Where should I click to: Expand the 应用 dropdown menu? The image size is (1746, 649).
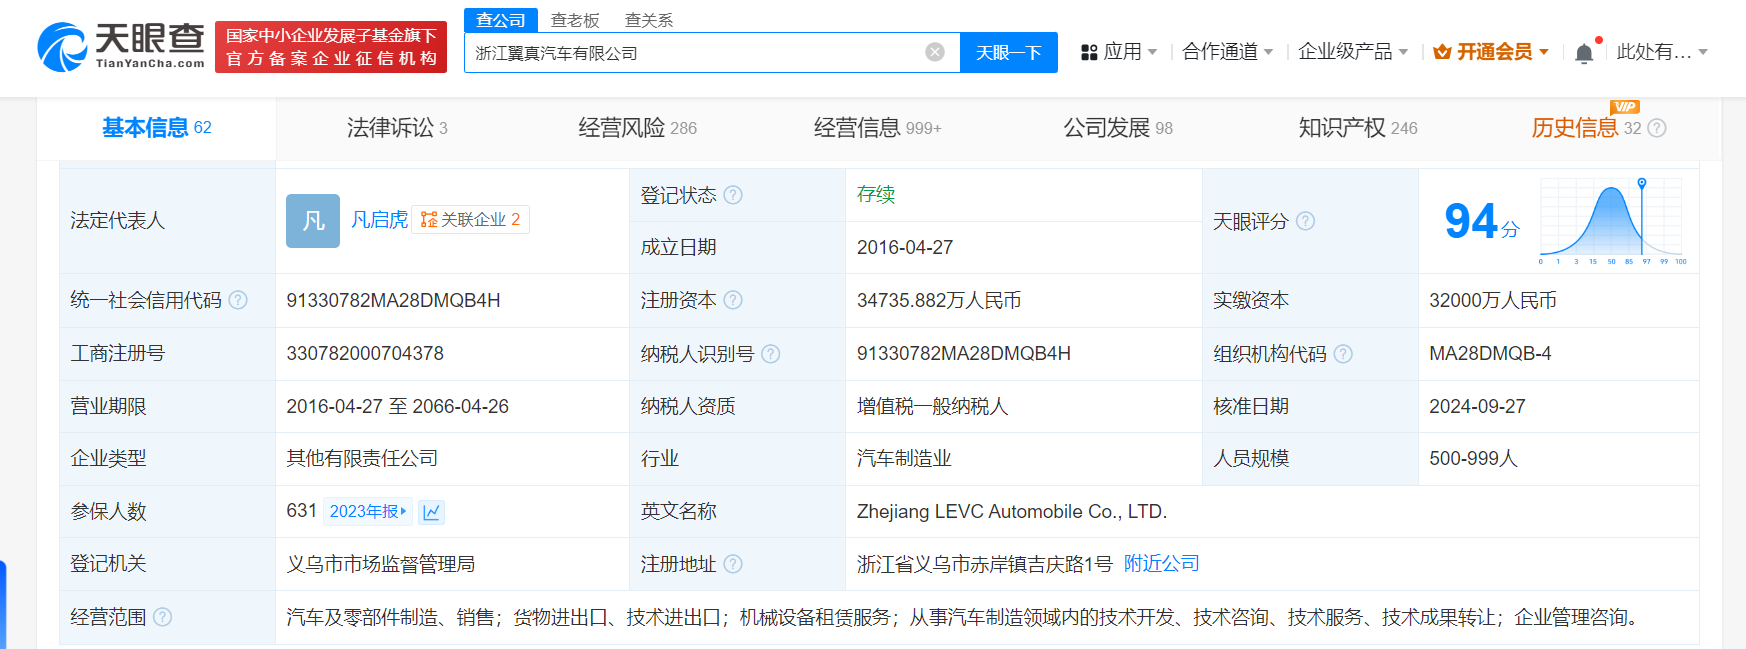click(x=1120, y=52)
